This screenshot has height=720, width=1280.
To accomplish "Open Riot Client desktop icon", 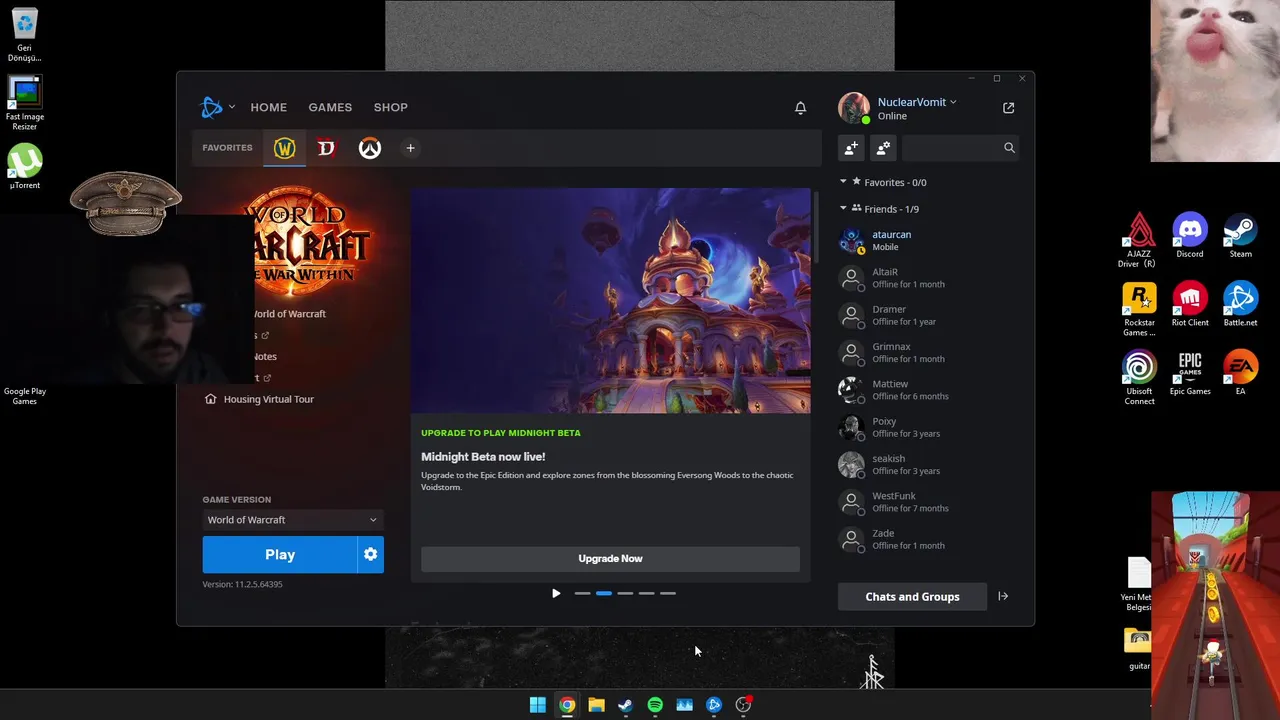I will point(1190,304).
